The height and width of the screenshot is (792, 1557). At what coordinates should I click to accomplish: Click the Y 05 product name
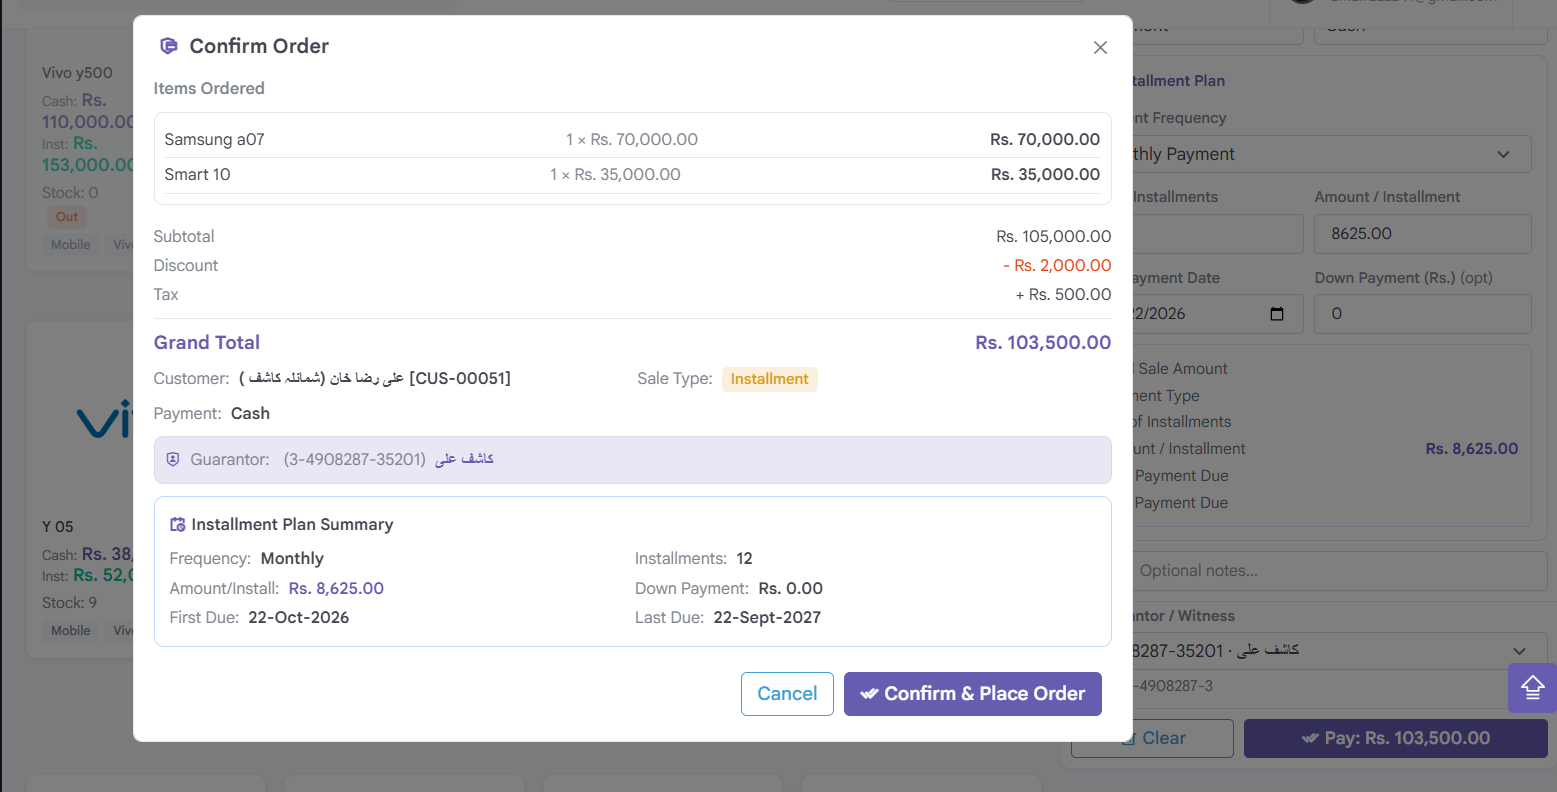pos(58,527)
